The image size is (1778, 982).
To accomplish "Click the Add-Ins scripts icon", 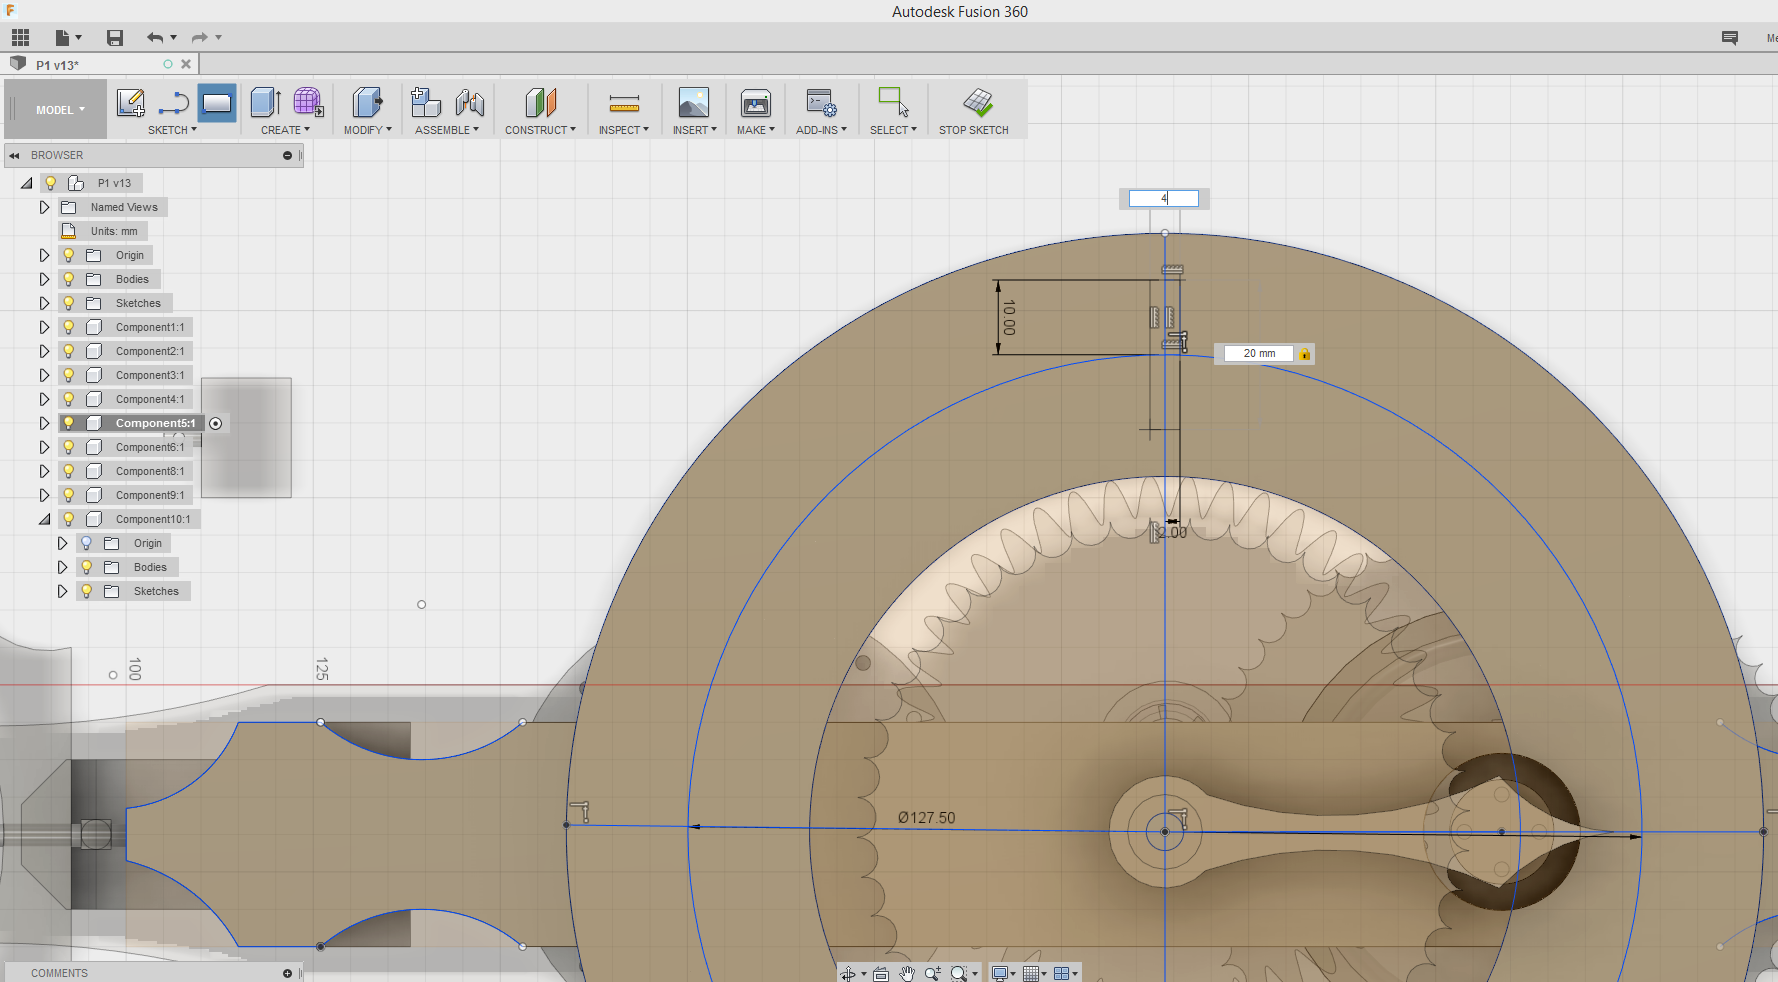I will pos(821,102).
